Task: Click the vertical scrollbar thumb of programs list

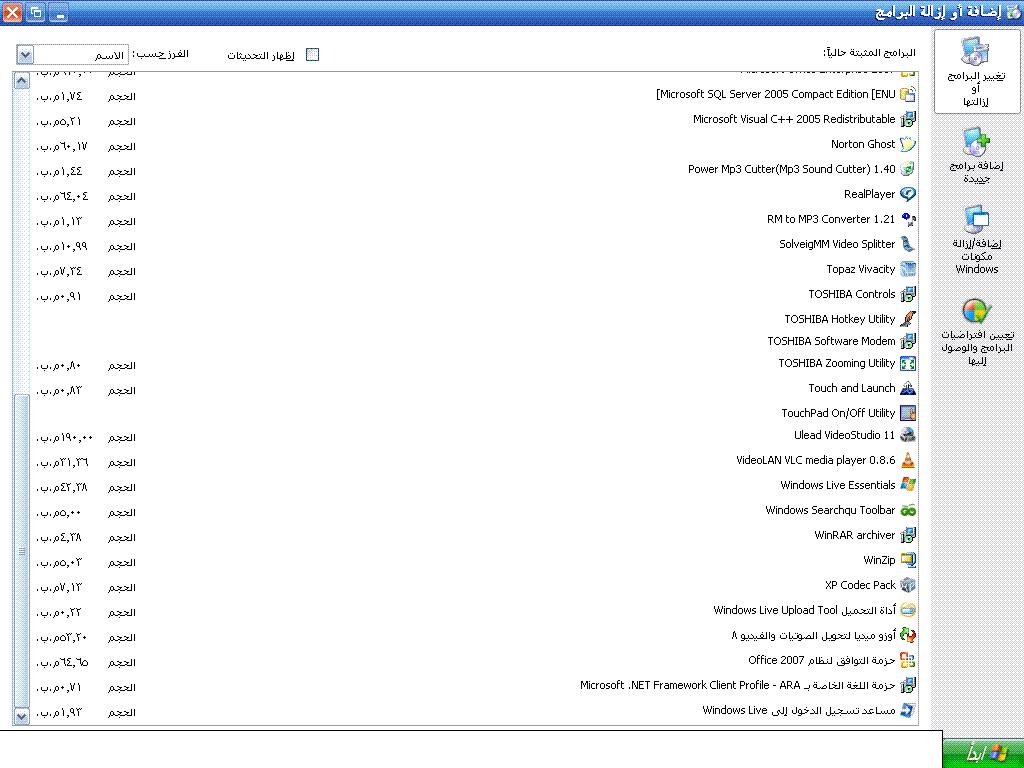Action: tap(22, 551)
